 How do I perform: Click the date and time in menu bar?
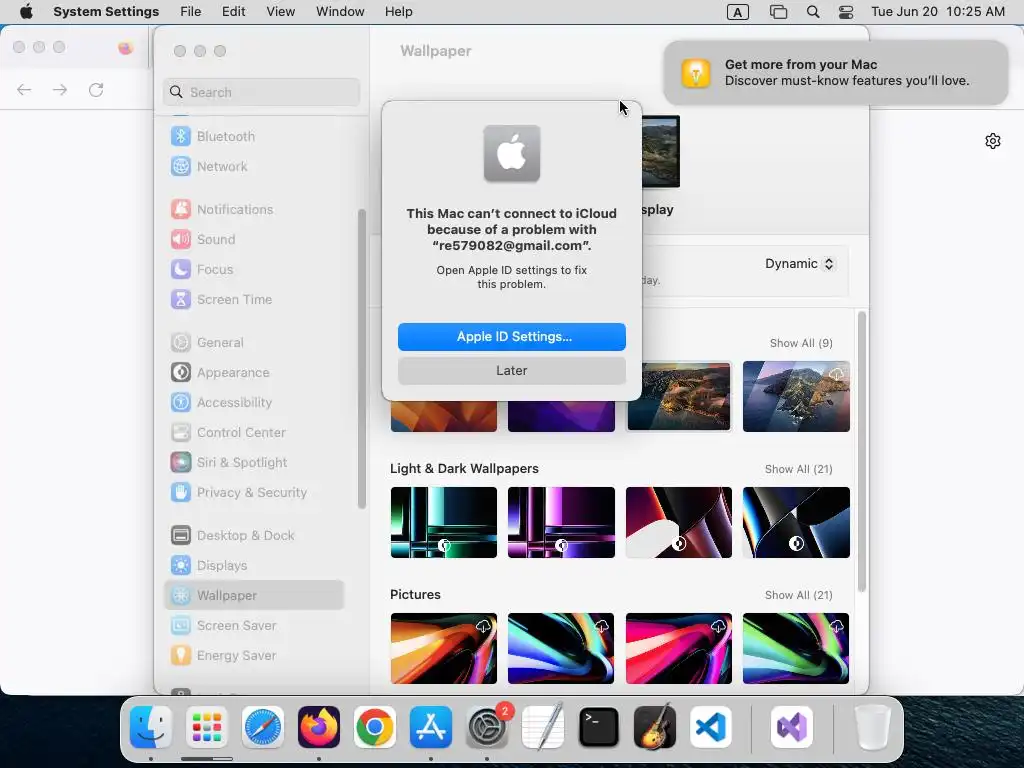(938, 12)
